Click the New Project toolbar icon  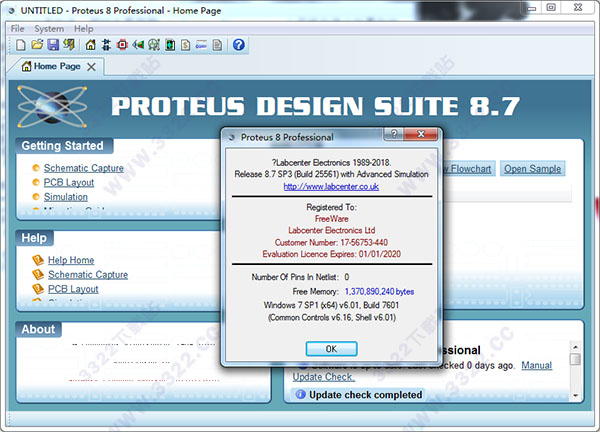click(x=21, y=45)
